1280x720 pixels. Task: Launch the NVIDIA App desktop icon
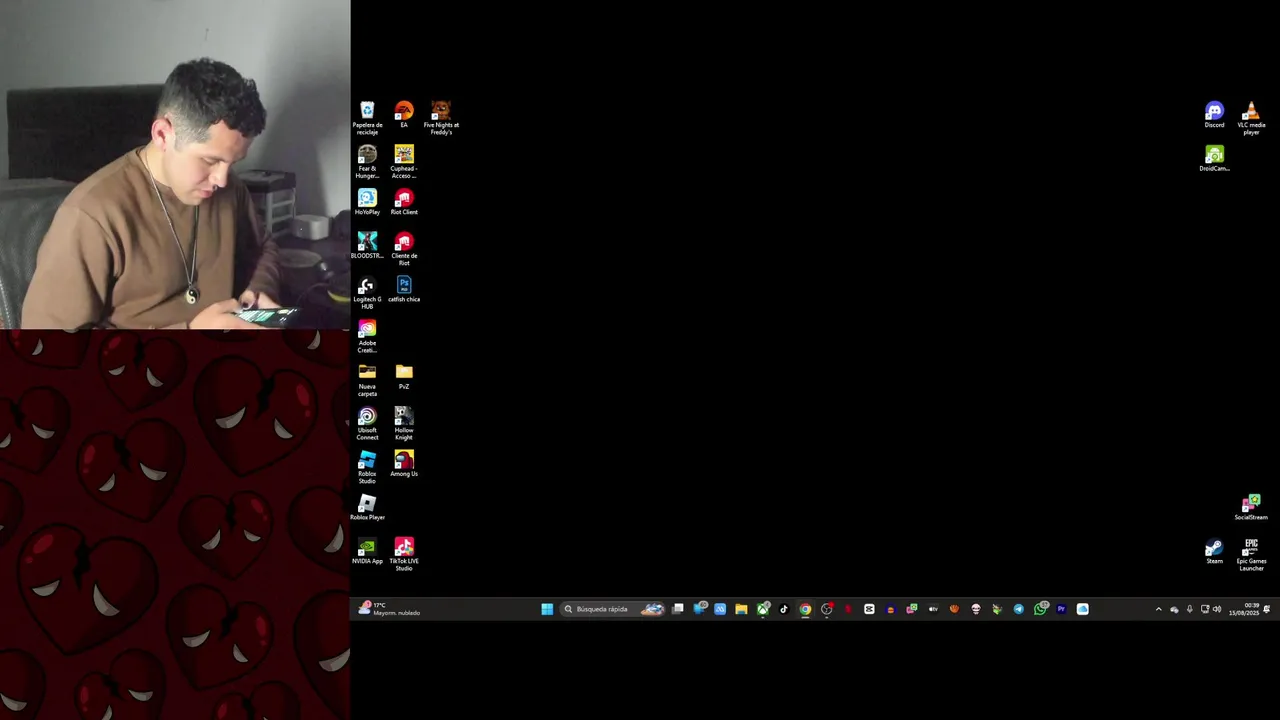click(x=367, y=551)
